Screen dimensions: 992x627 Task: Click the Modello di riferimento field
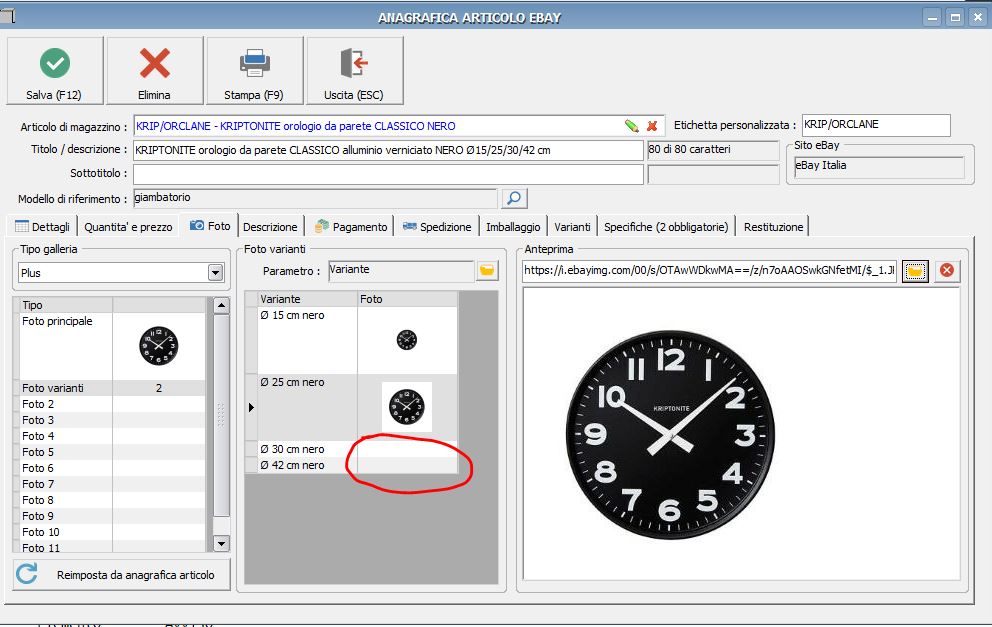click(315, 198)
